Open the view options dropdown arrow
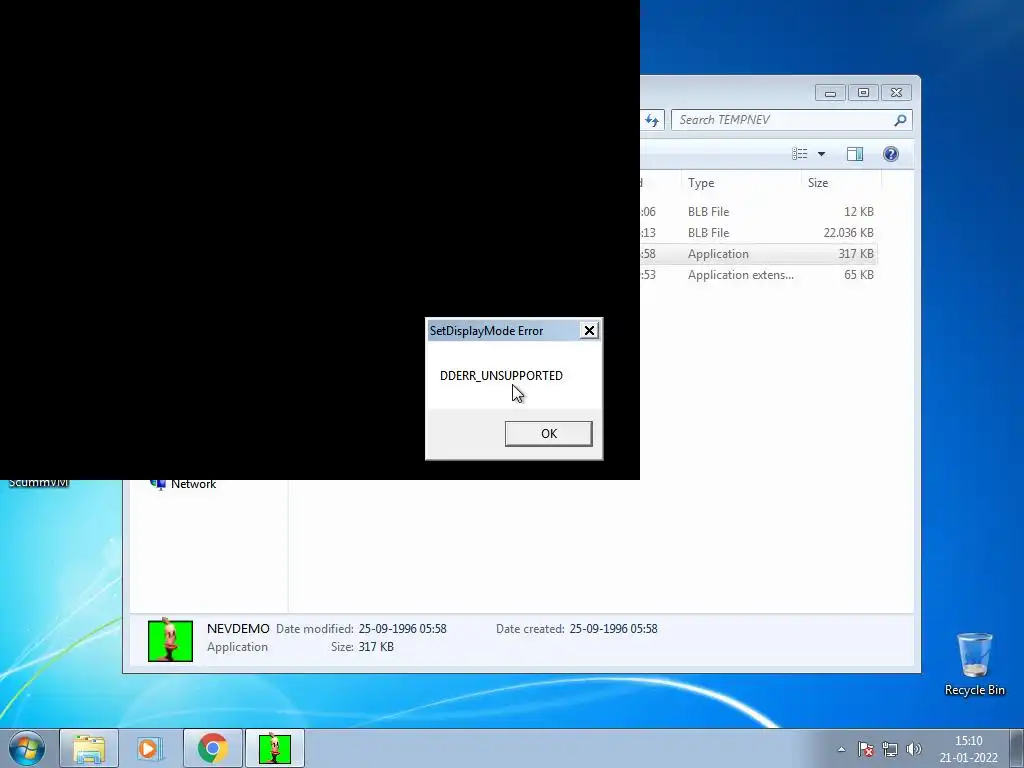Screen dimensions: 1024x768 point(822,153)
